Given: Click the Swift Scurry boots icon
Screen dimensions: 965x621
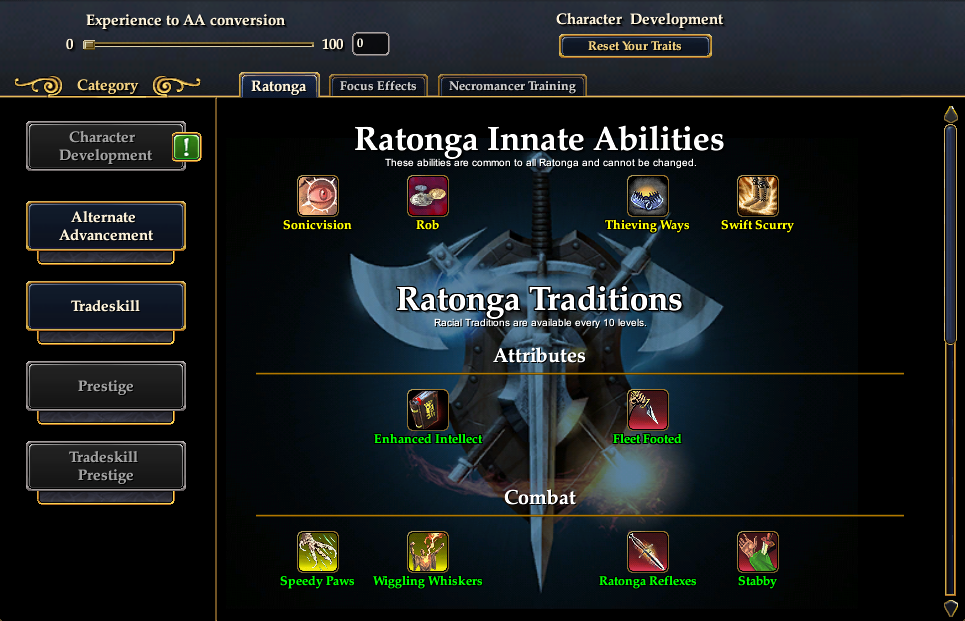Looking at the screenshot, I should [x=758, y=196].
